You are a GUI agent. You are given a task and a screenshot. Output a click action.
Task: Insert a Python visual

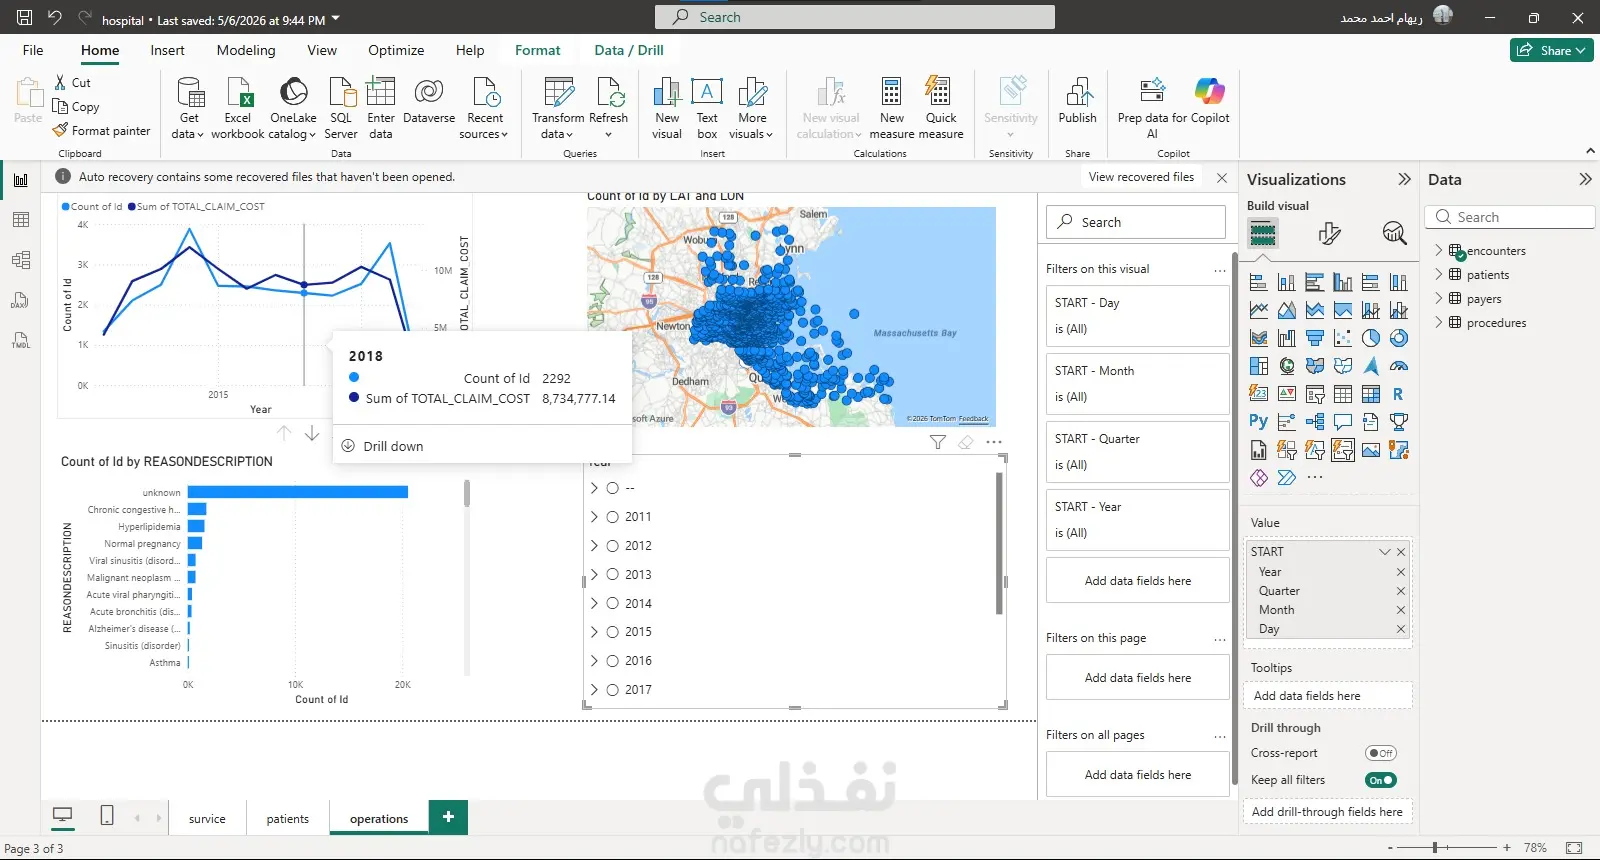1259,422
